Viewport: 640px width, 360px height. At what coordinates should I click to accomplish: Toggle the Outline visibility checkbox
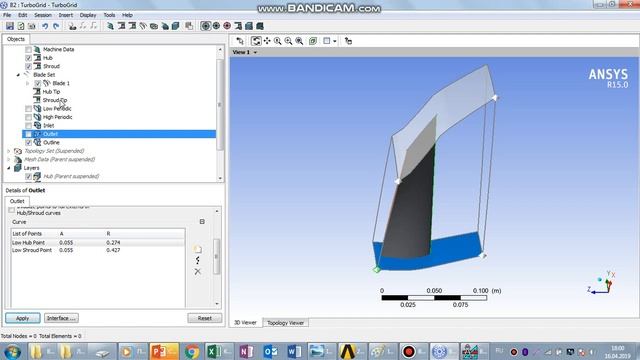point(28,142)
